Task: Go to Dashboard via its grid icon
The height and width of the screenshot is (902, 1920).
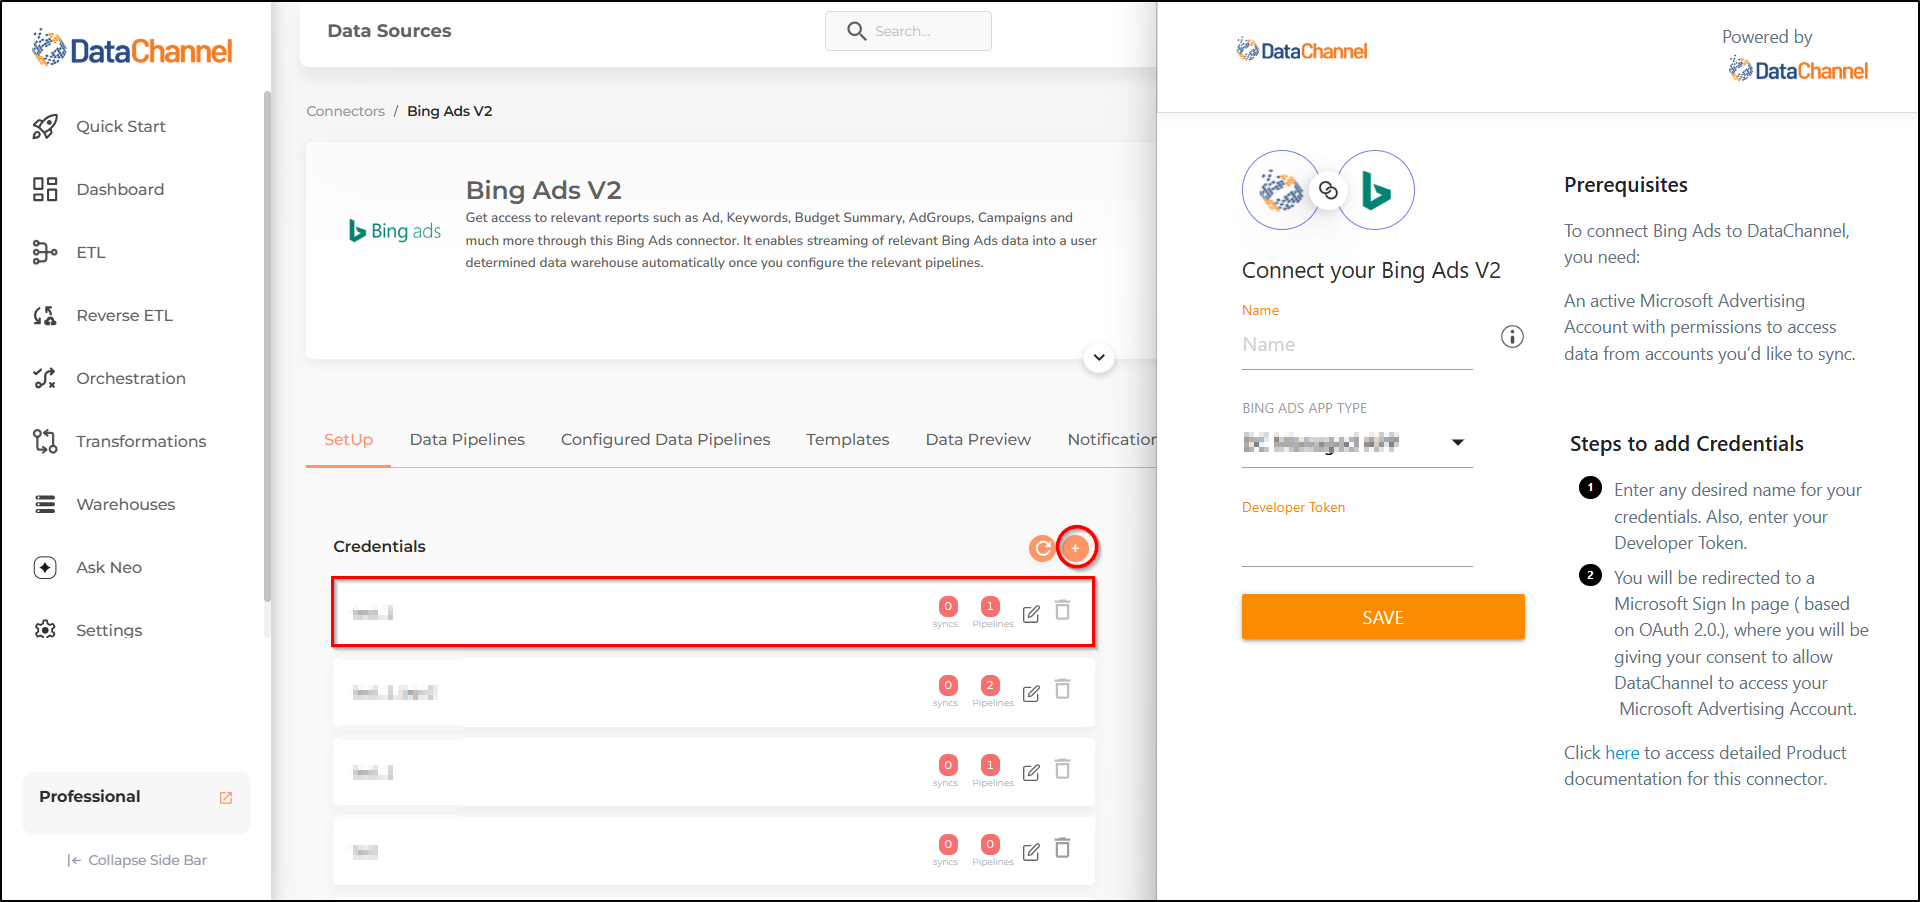Action: pos(45,190)
